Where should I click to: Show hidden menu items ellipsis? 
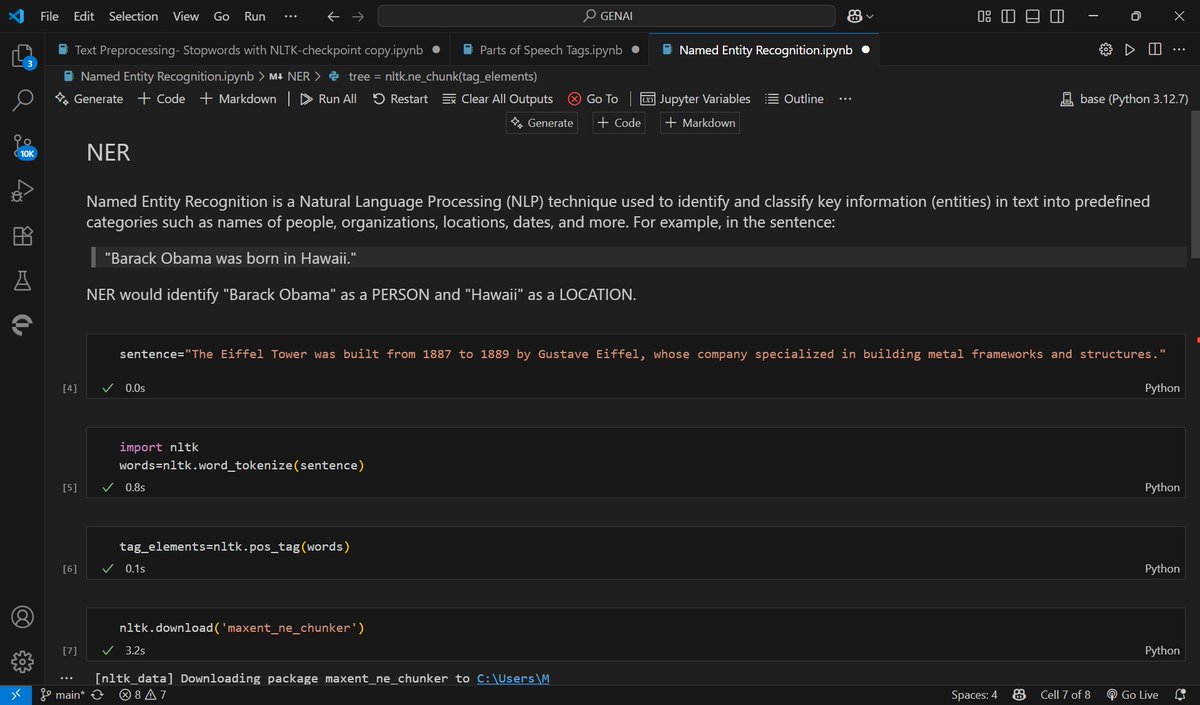coord(290,16)
